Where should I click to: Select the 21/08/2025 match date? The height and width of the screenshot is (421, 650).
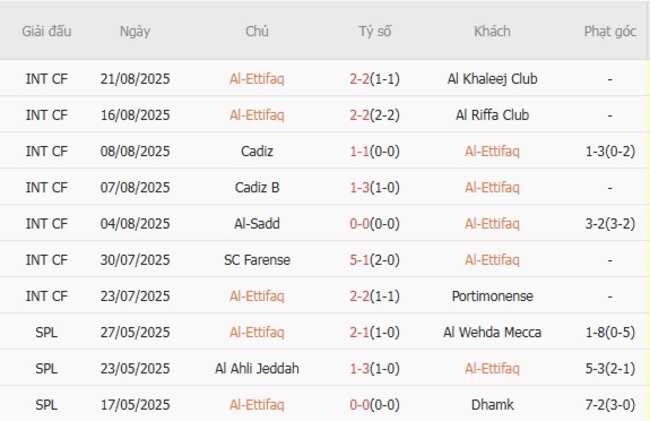click(x=135, y=79)
